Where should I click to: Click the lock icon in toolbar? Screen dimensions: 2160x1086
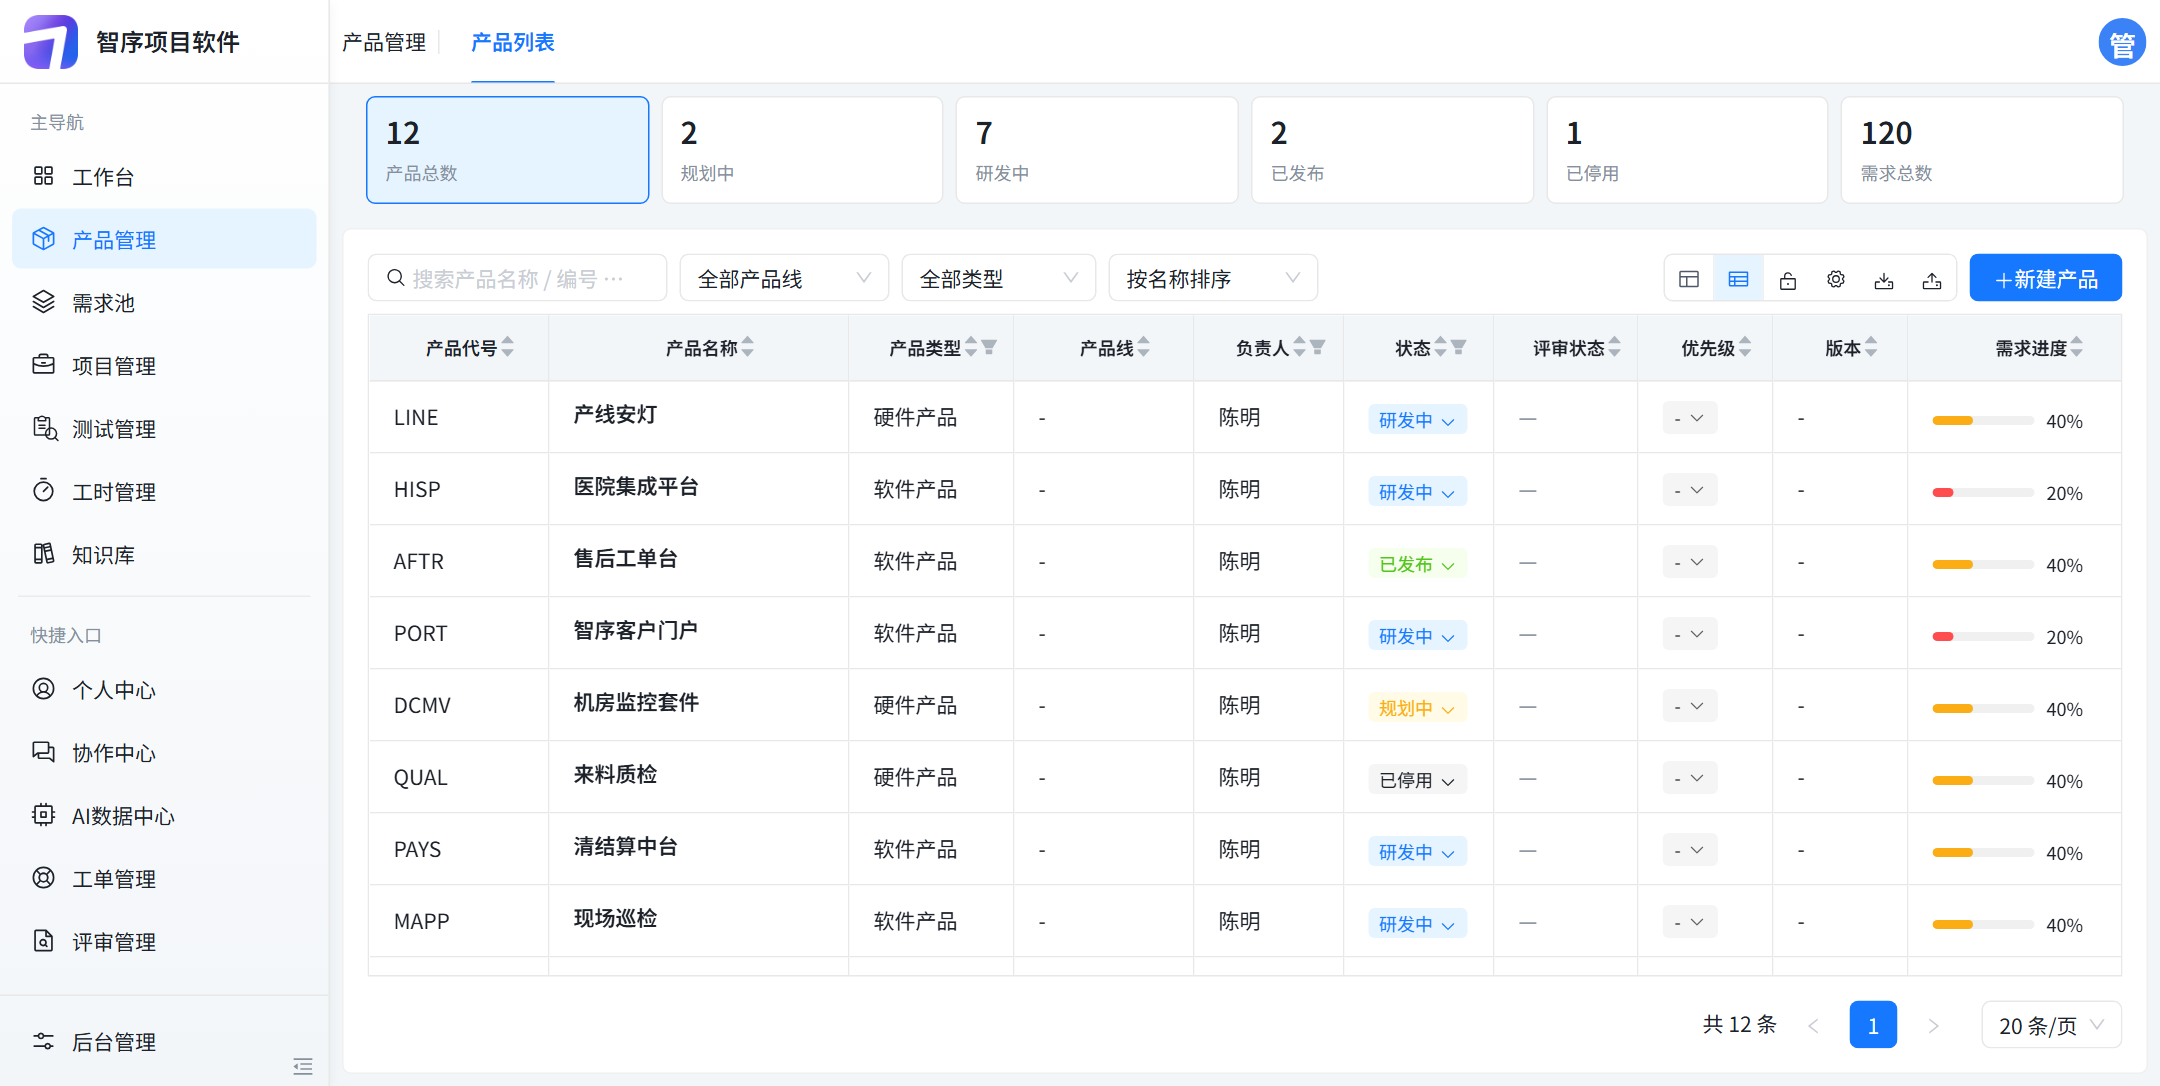click(x=1787, y=280)
